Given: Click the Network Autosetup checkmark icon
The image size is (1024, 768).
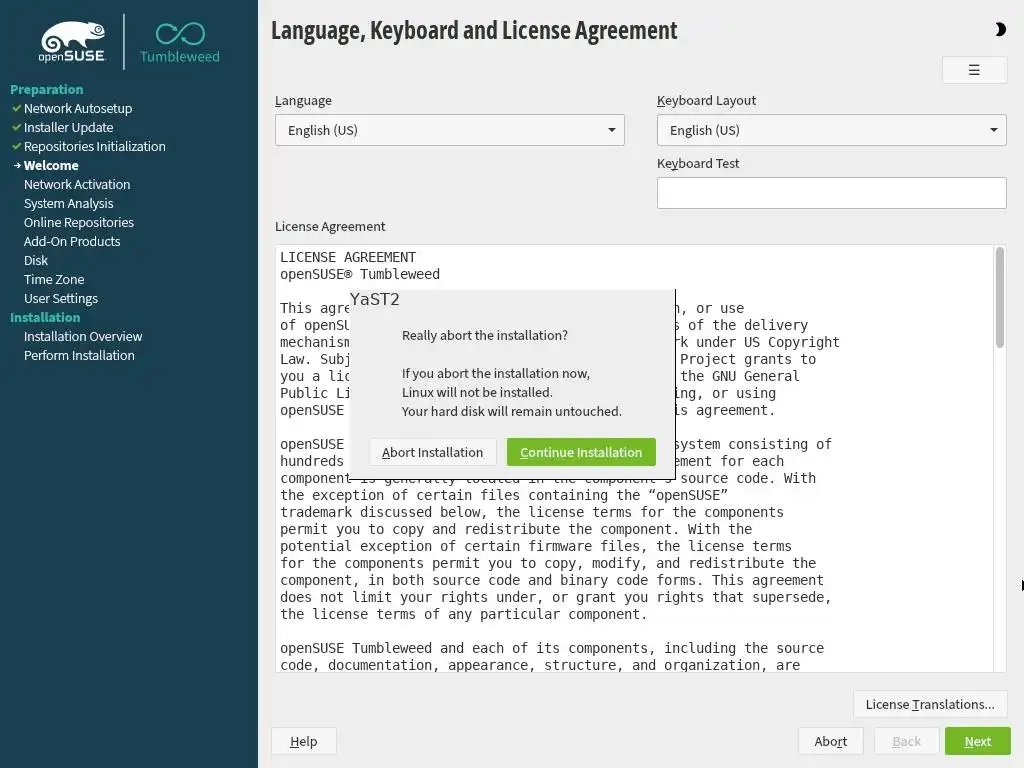Looking at the screenshot, I should [16, 108].
